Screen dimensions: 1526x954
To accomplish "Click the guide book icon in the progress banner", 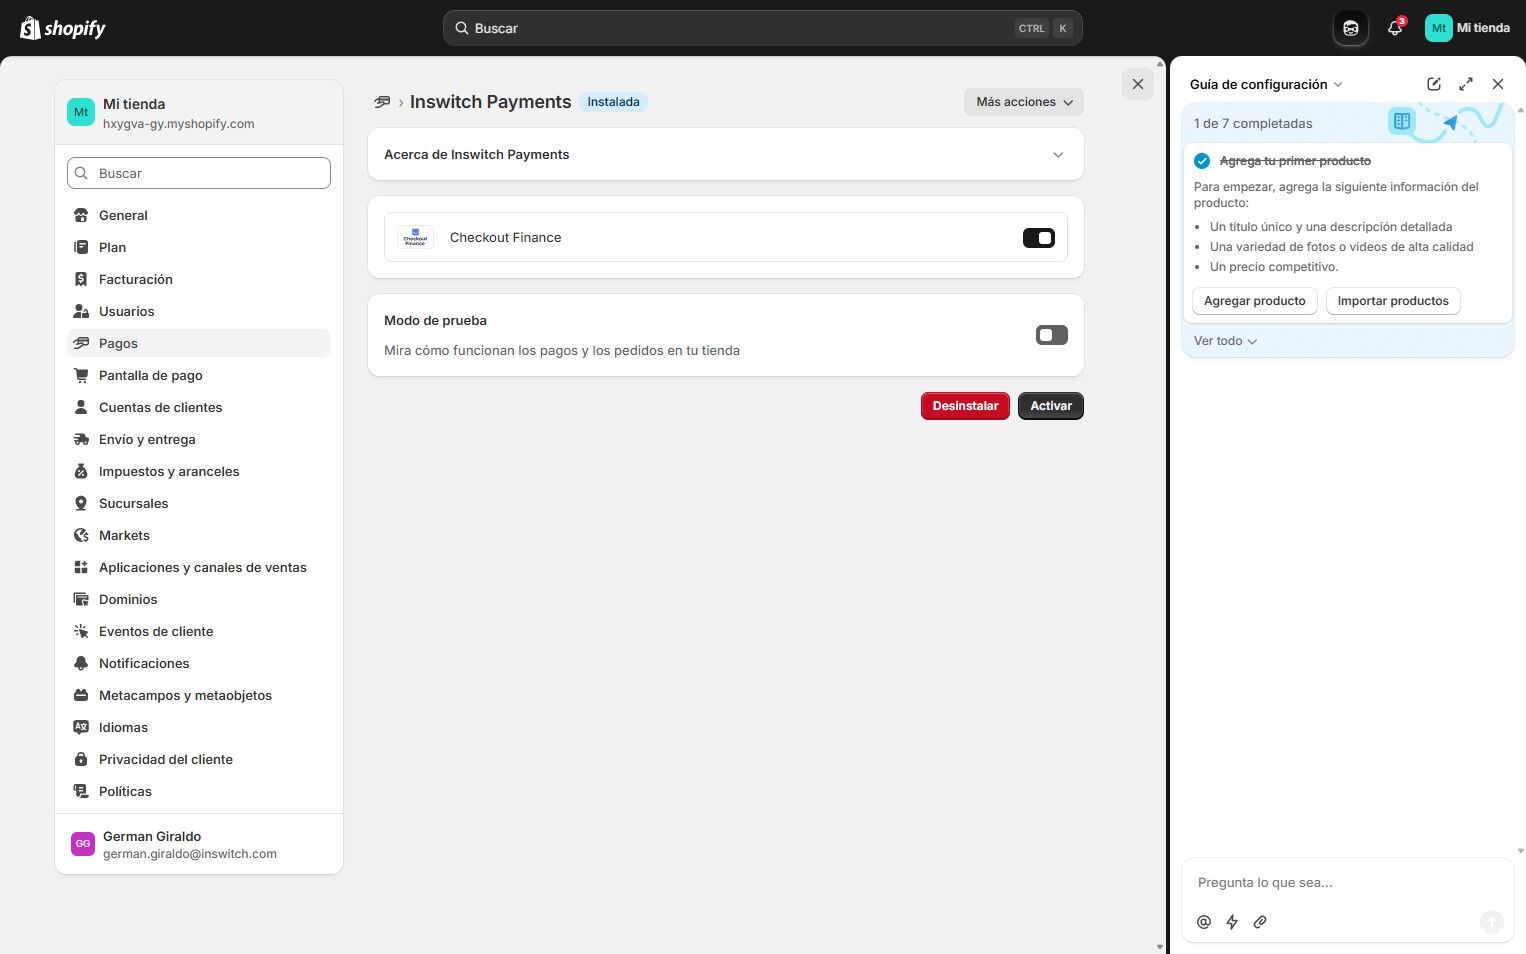I will click(1402, 121).
